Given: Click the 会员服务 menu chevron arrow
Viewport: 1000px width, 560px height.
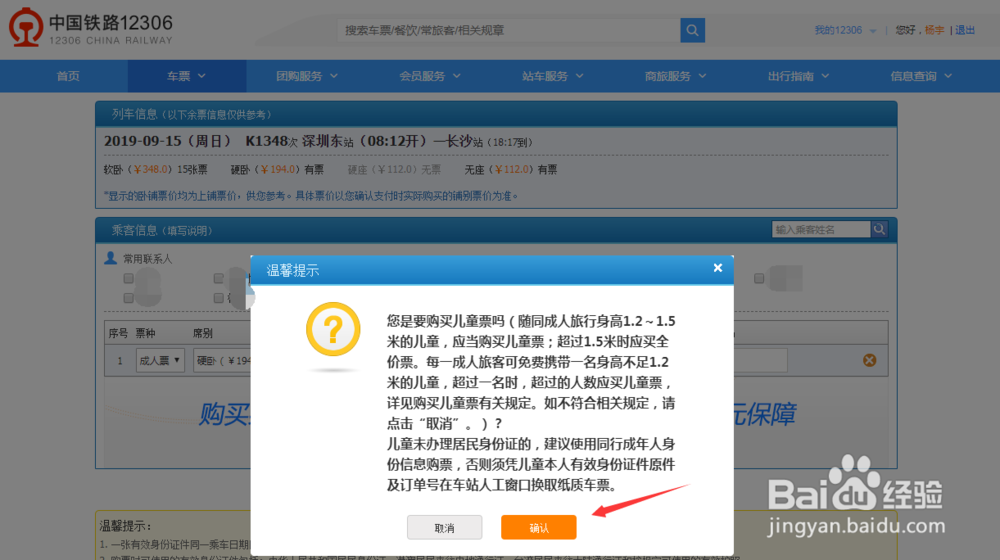Looking at the screenshot, I should click(457, 76).
